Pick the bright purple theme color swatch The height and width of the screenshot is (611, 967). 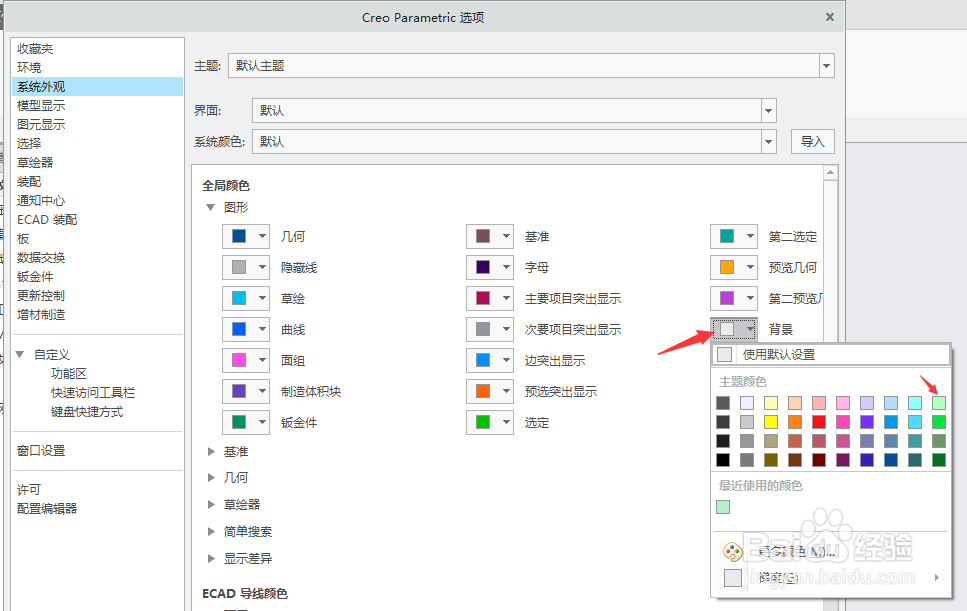click(867, 422)
